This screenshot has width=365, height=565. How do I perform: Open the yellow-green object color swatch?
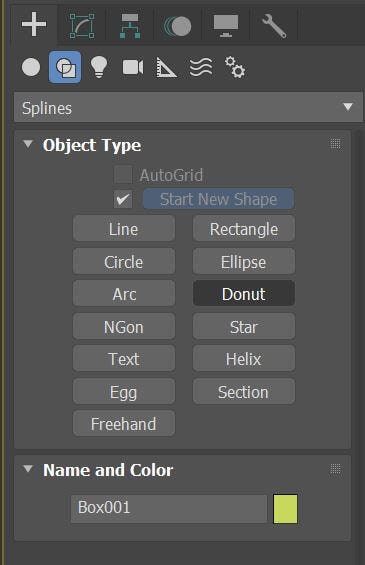coord(285,508)
